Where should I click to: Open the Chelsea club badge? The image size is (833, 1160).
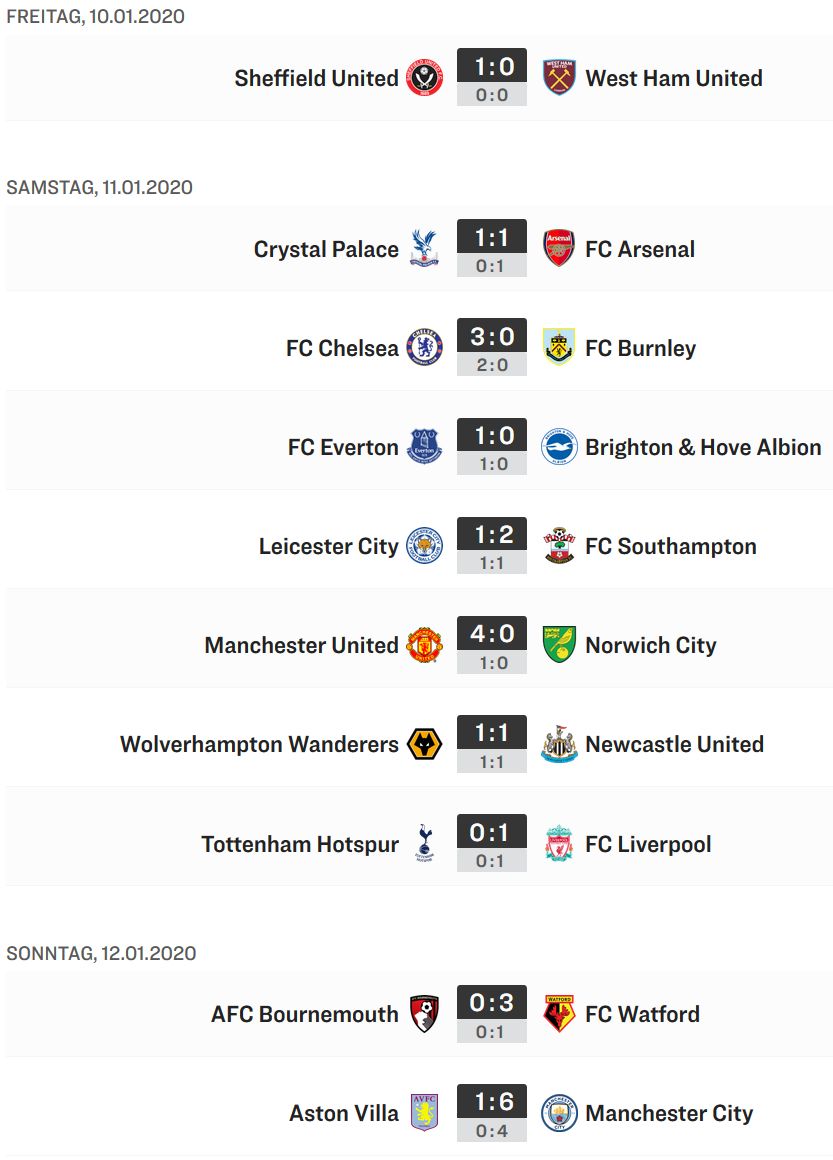[425, 347]
